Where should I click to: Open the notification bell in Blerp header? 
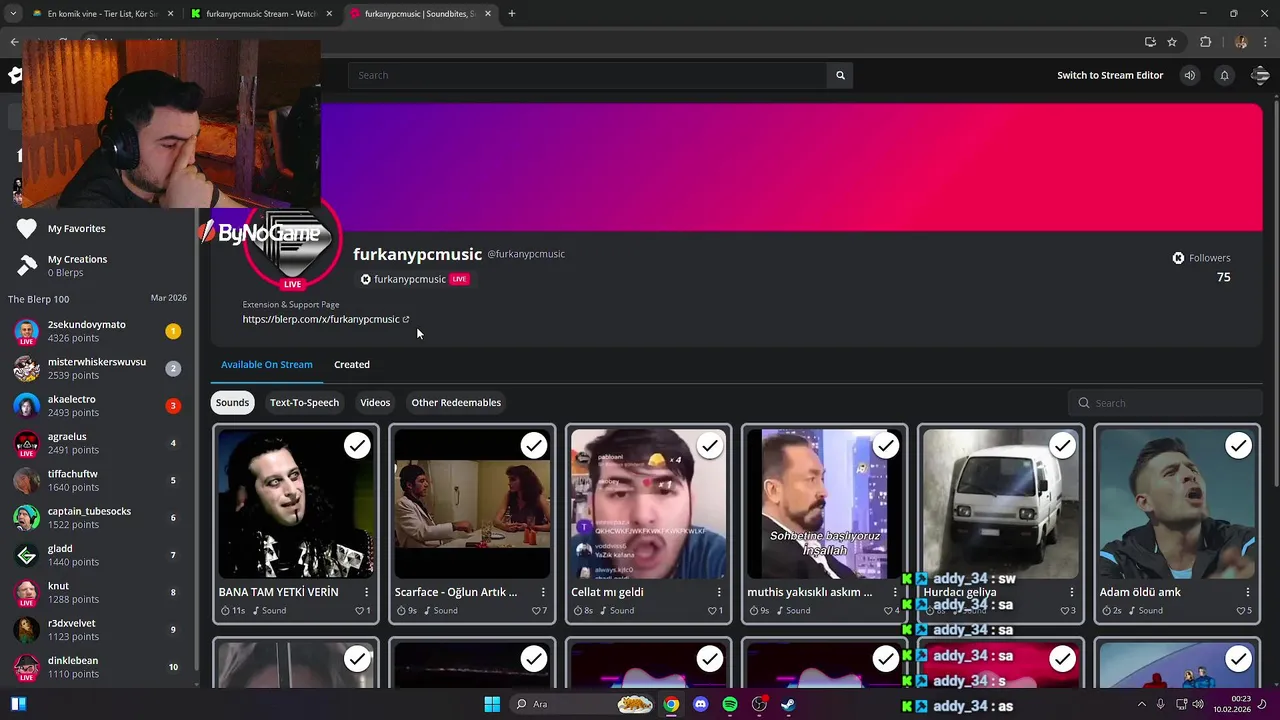[x=1224, y=75]
